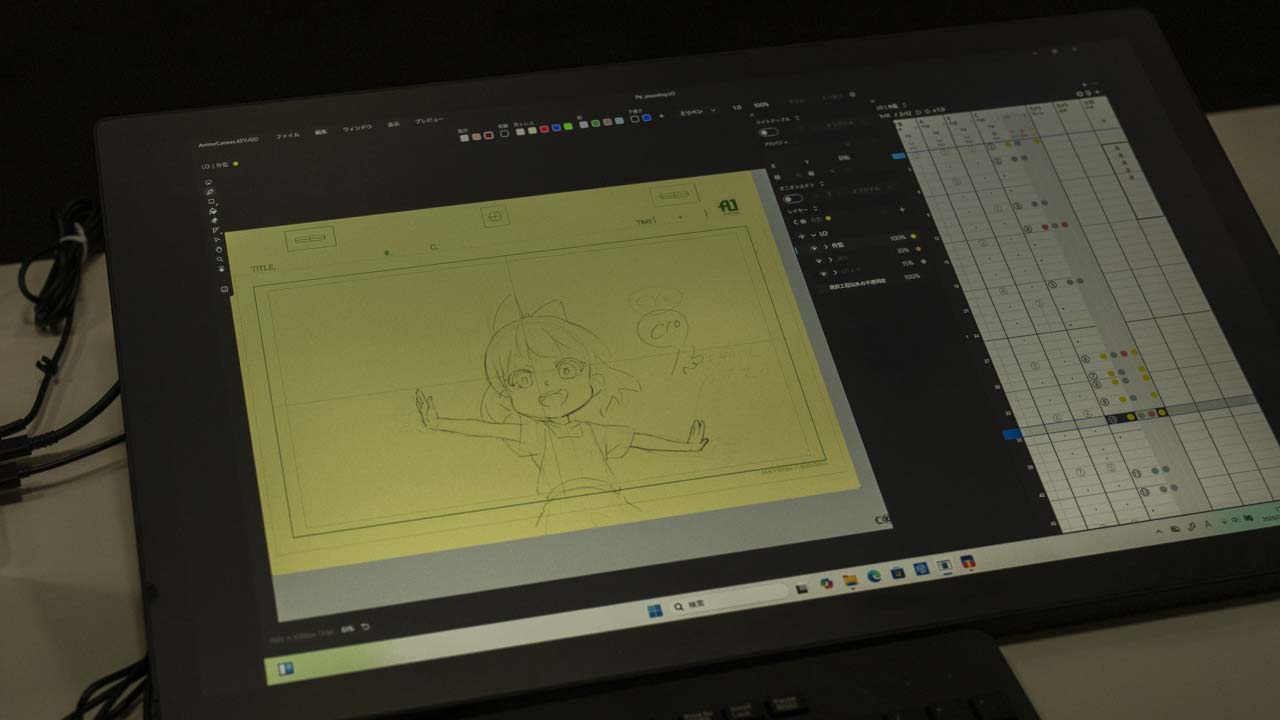This screenshot has height=720, width=1280.
Task: Select the pen tool in left toolbar
Action: tap(210, 192)
